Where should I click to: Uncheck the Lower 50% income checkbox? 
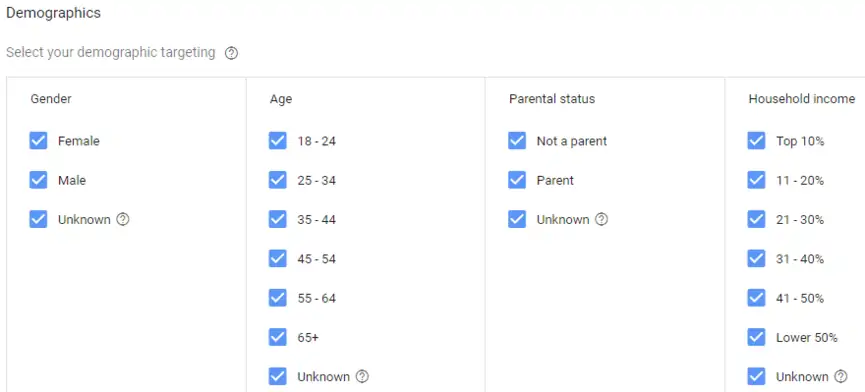(x=756, y=337)
